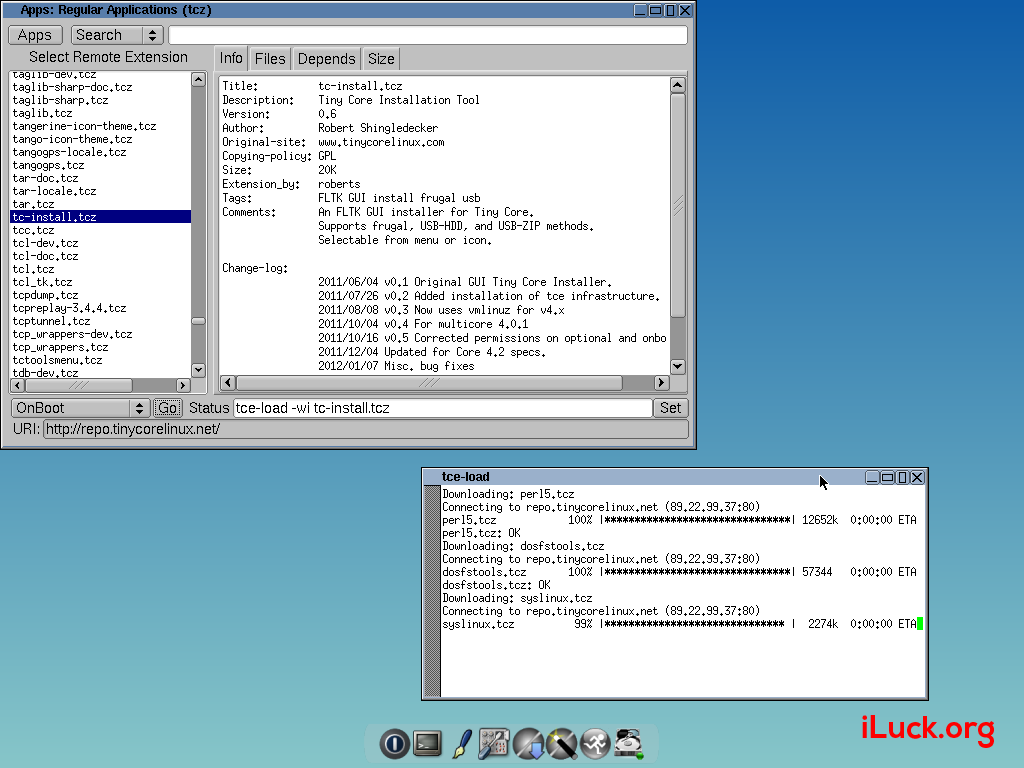
Task: Switch to the Size tab
Action: [x=381, y=59]
